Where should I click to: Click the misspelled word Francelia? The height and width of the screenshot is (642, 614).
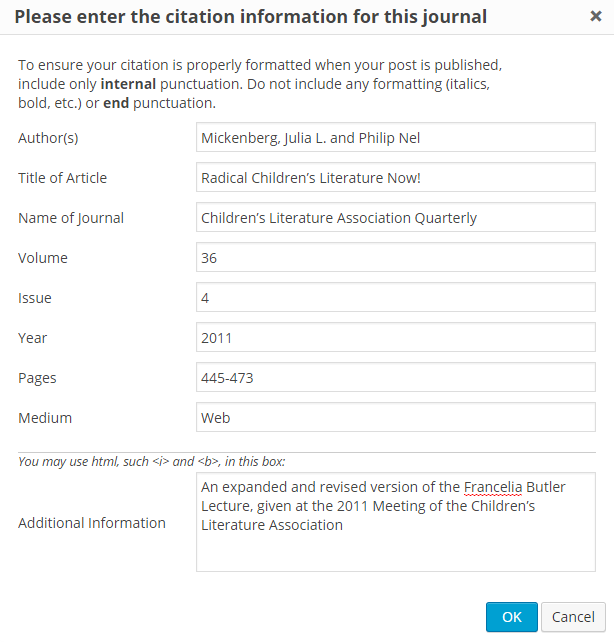pos(494,487)
